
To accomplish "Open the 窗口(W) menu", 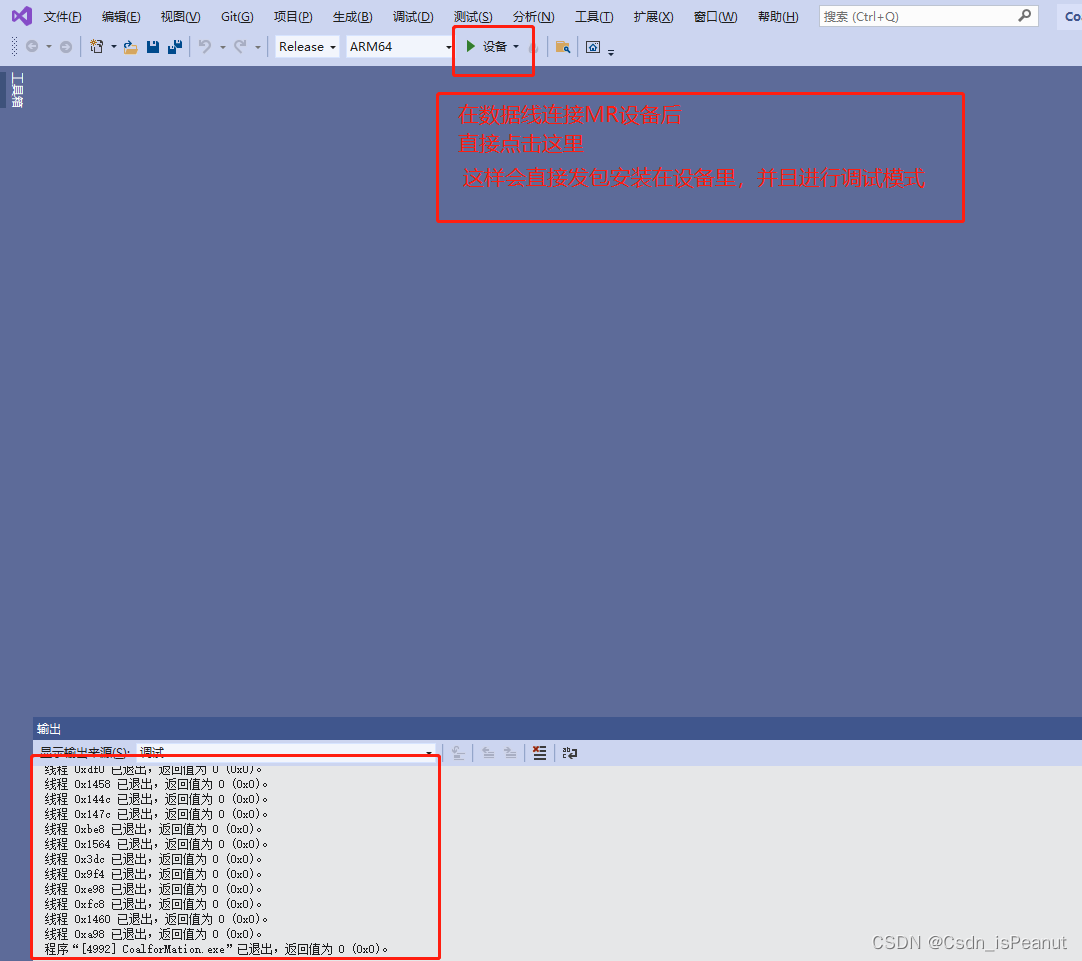I will coord(715,17).
